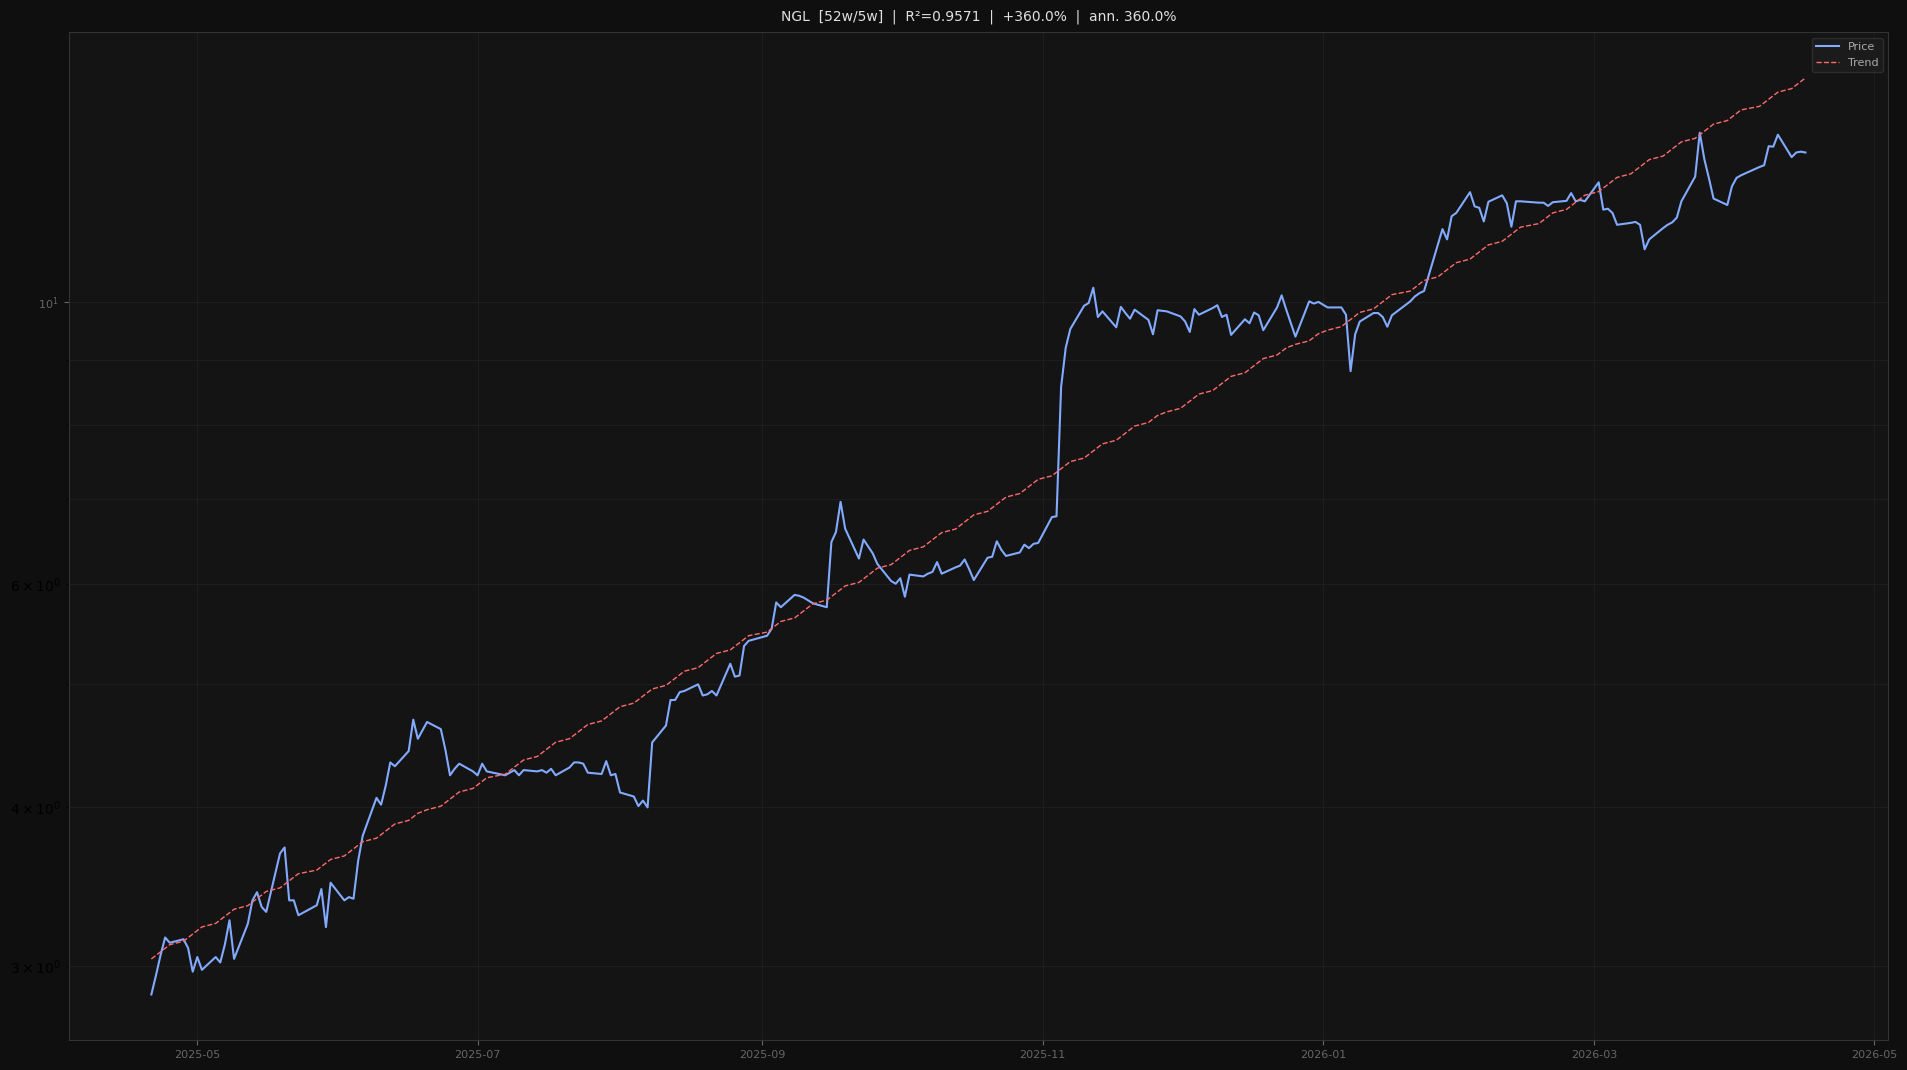This screenshot has height=1070, width=1907.
Task: Select the Price legend text label
Action: click(1861, 46)
